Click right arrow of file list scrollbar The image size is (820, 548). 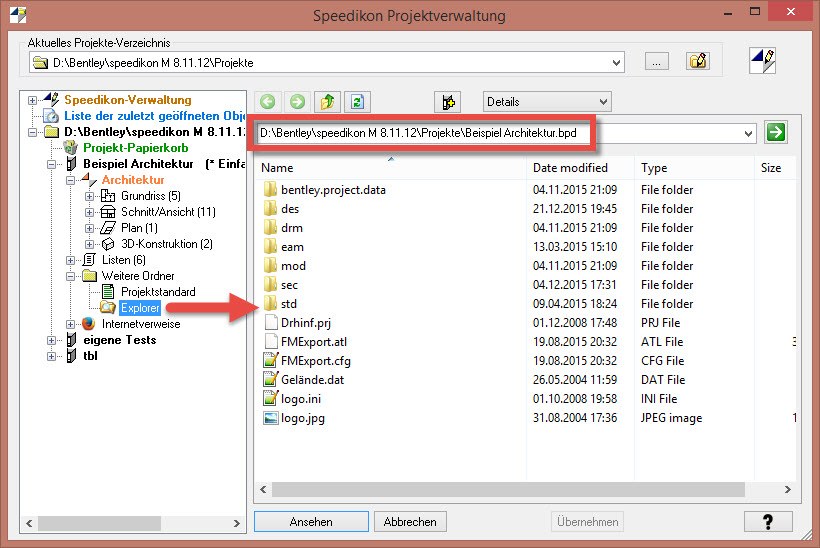tap(788, 489)
